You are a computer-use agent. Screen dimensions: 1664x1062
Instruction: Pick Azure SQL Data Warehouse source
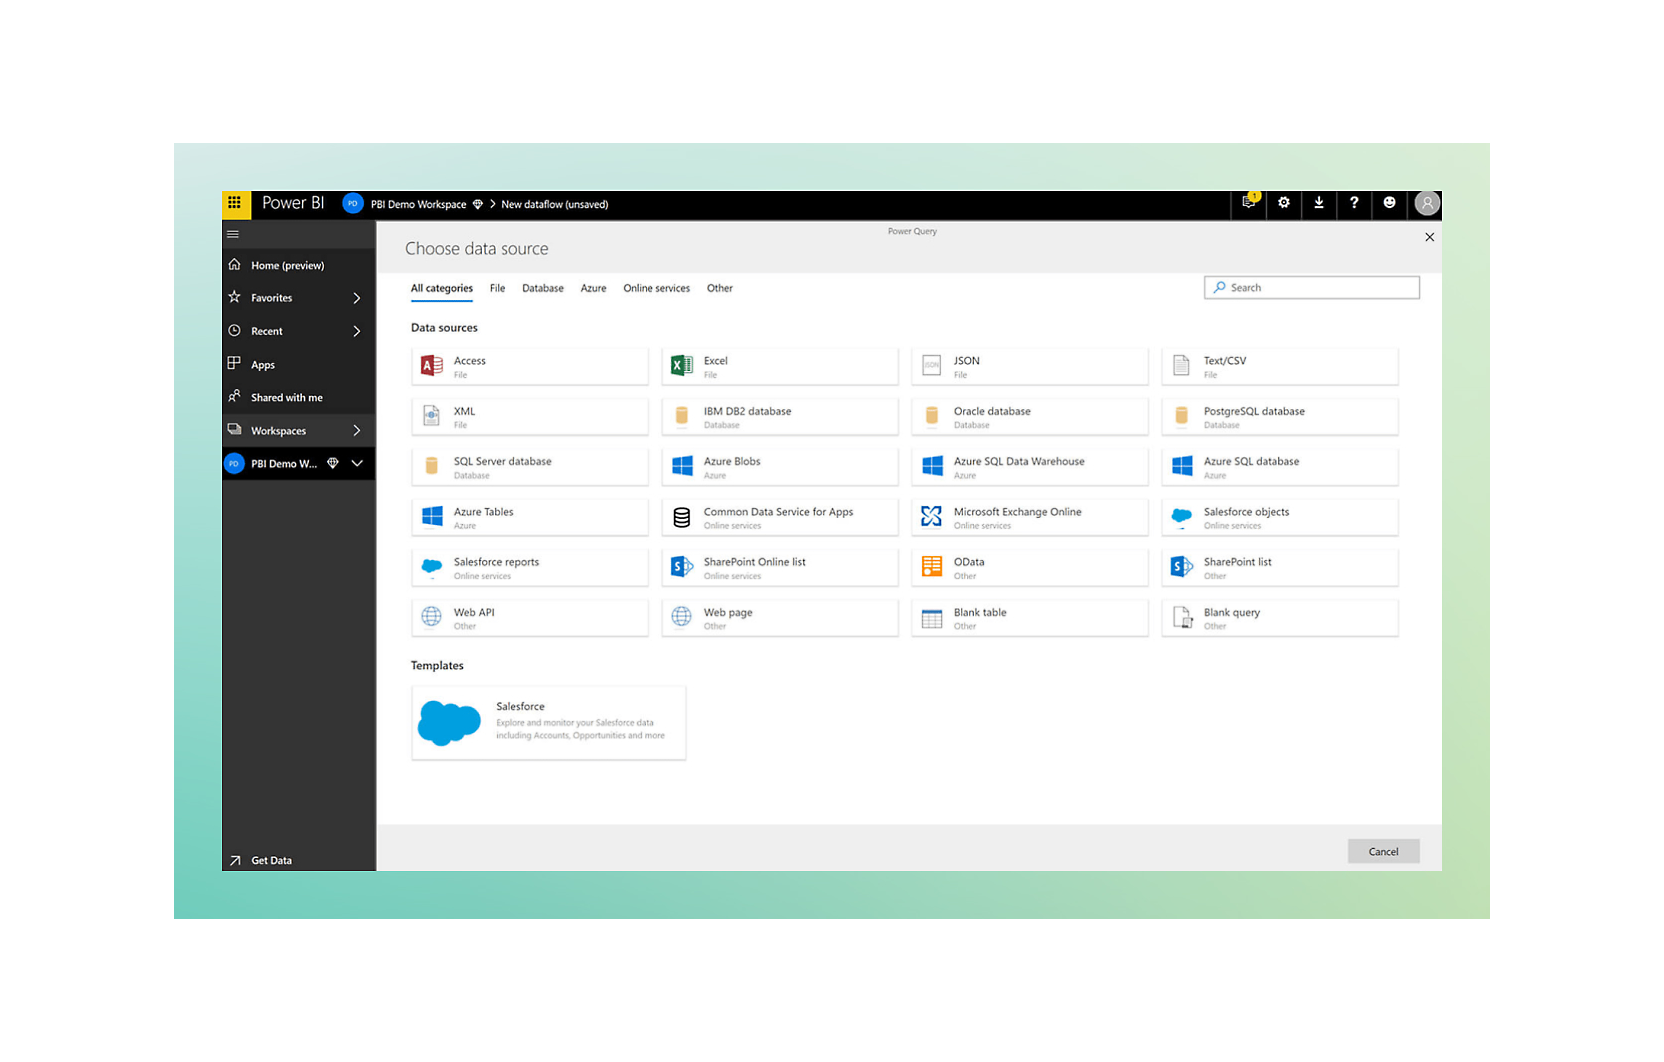pos(1029,467)
